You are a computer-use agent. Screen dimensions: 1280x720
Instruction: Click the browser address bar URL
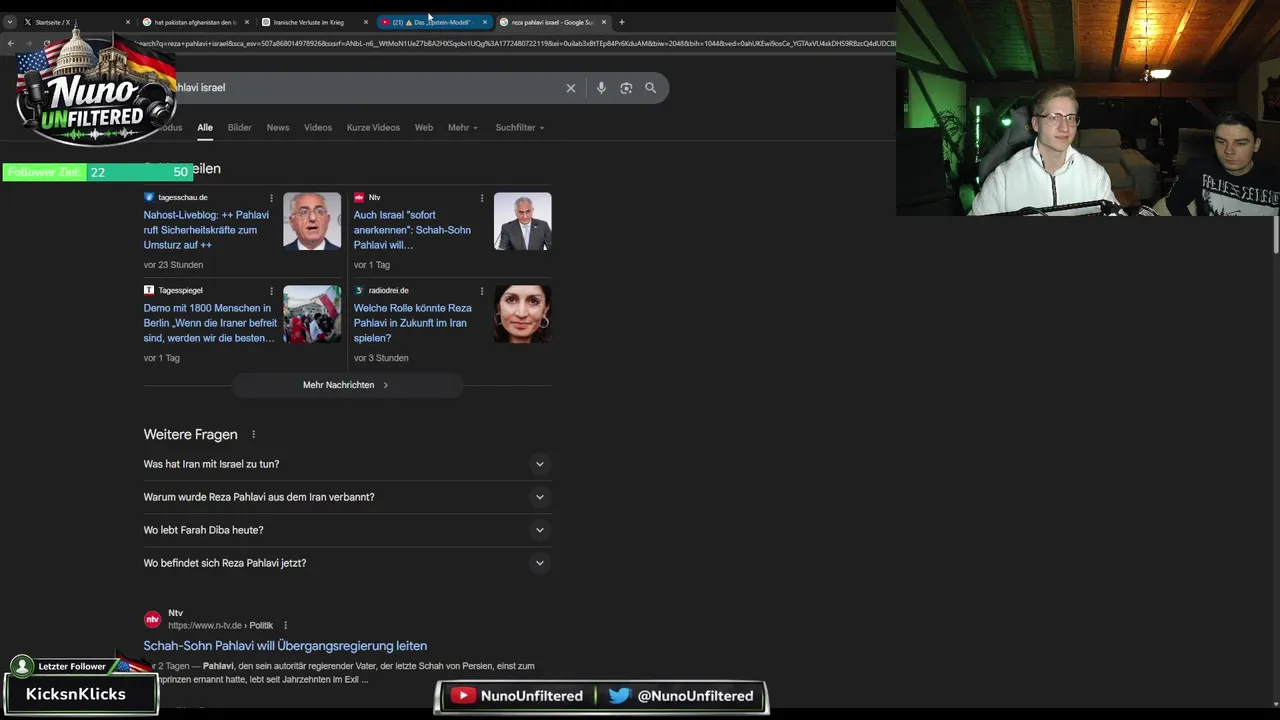coord(515,44)
